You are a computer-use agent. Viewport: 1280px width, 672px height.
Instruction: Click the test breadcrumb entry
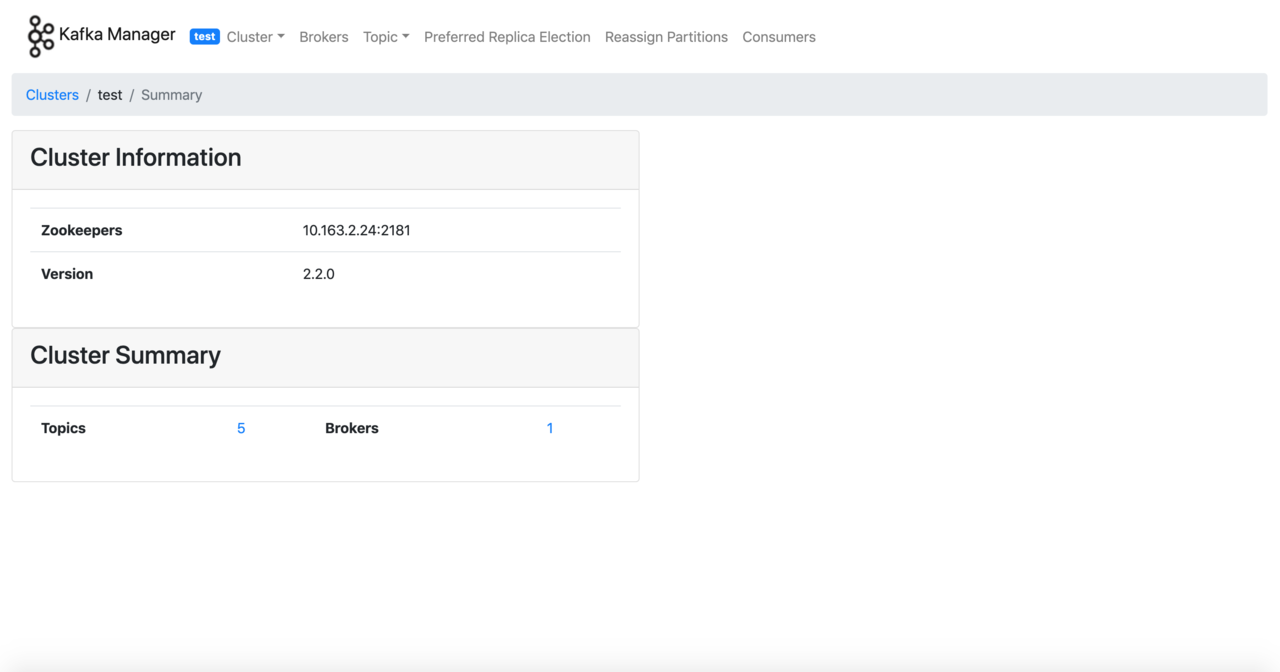coord(110,95)
